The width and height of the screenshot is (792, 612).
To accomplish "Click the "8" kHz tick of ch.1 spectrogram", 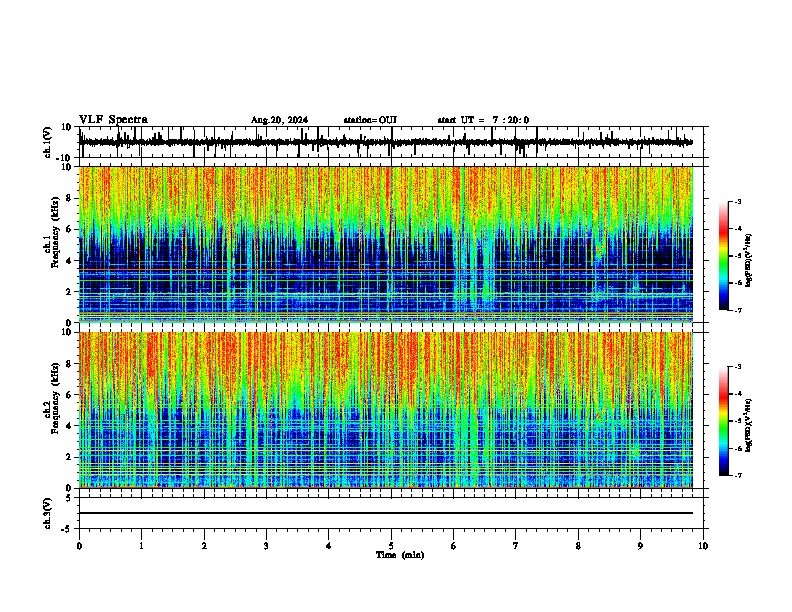I will tap(70, 198).
